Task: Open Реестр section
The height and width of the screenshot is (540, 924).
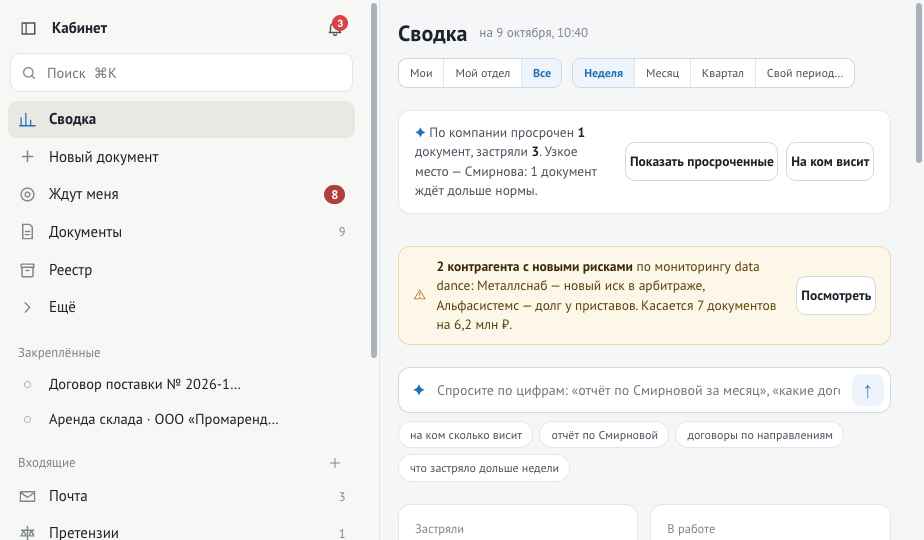Action: click(182, 270)
